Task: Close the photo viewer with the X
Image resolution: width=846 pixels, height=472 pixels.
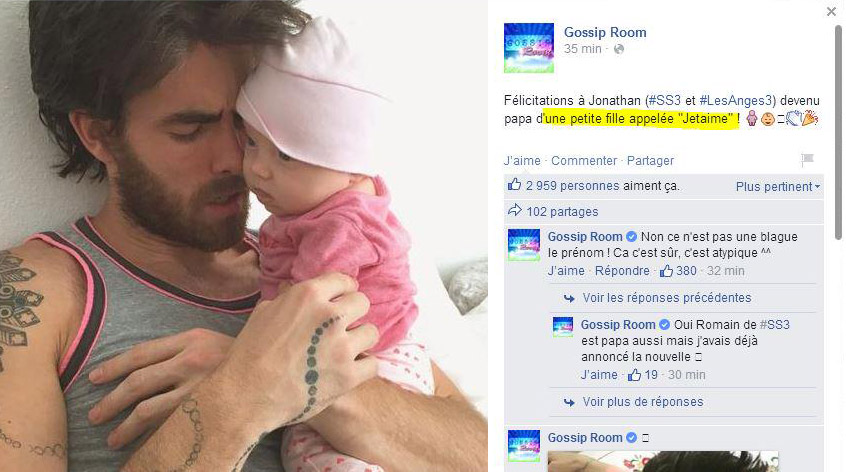Action: (831, 11)
